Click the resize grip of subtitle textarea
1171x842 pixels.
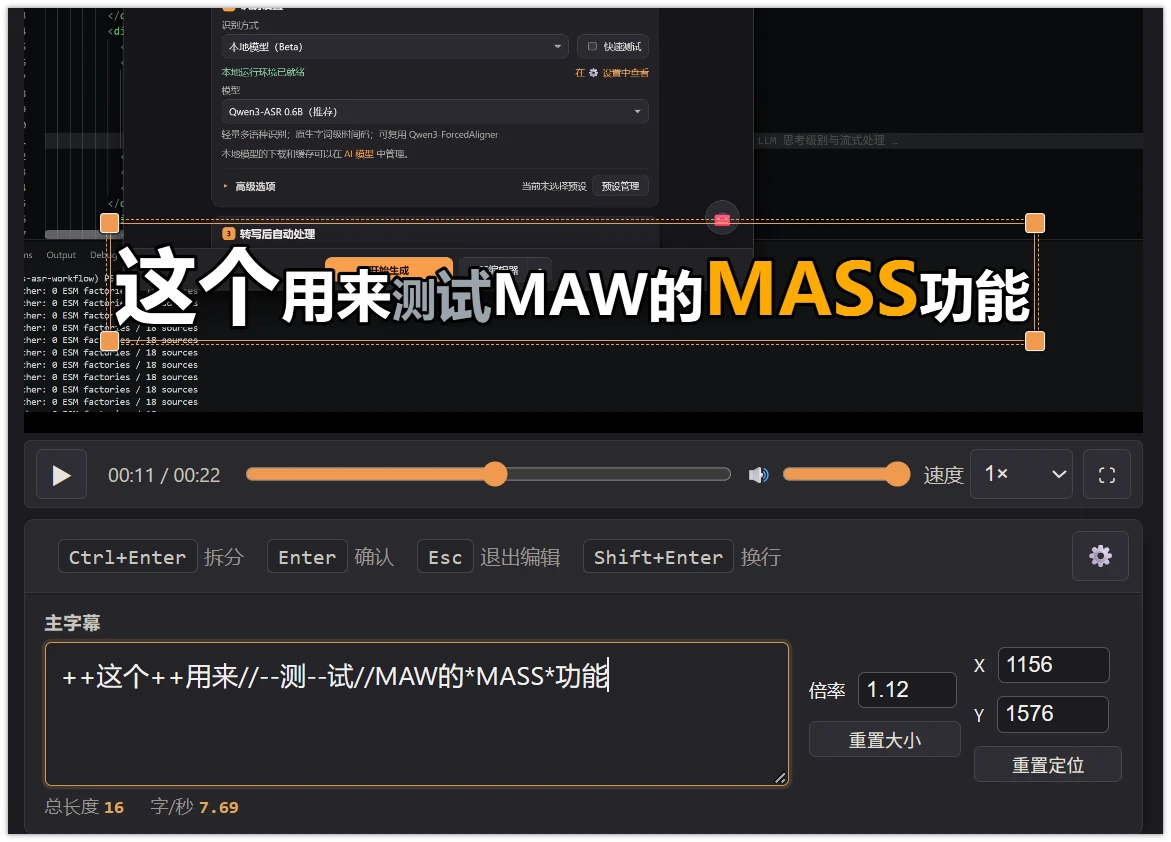tap(780, 778)
